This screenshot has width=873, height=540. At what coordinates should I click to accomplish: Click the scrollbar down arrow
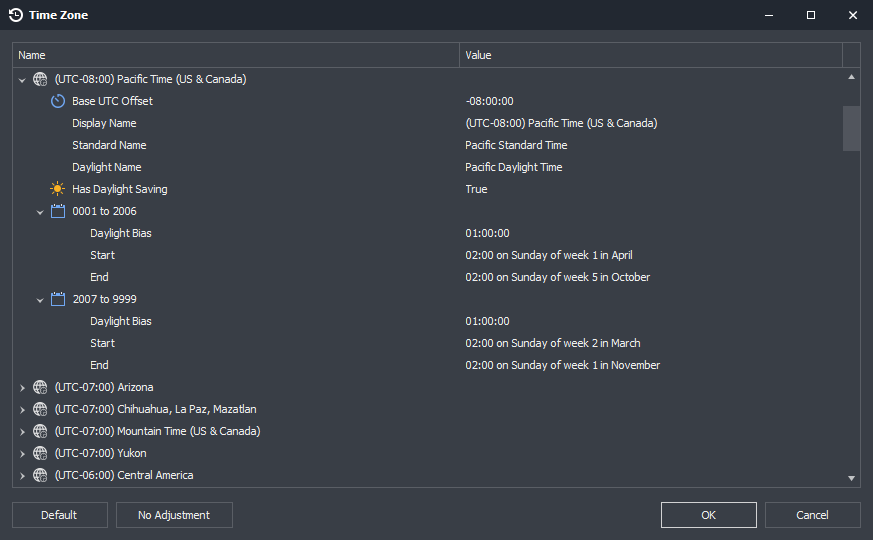pyautogui.click(x=851, y=478)
